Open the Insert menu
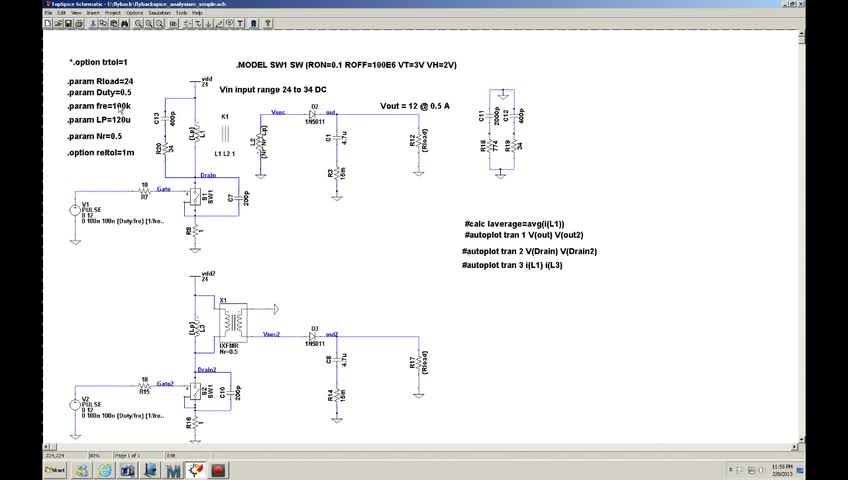848x480 pixels. 93,13
